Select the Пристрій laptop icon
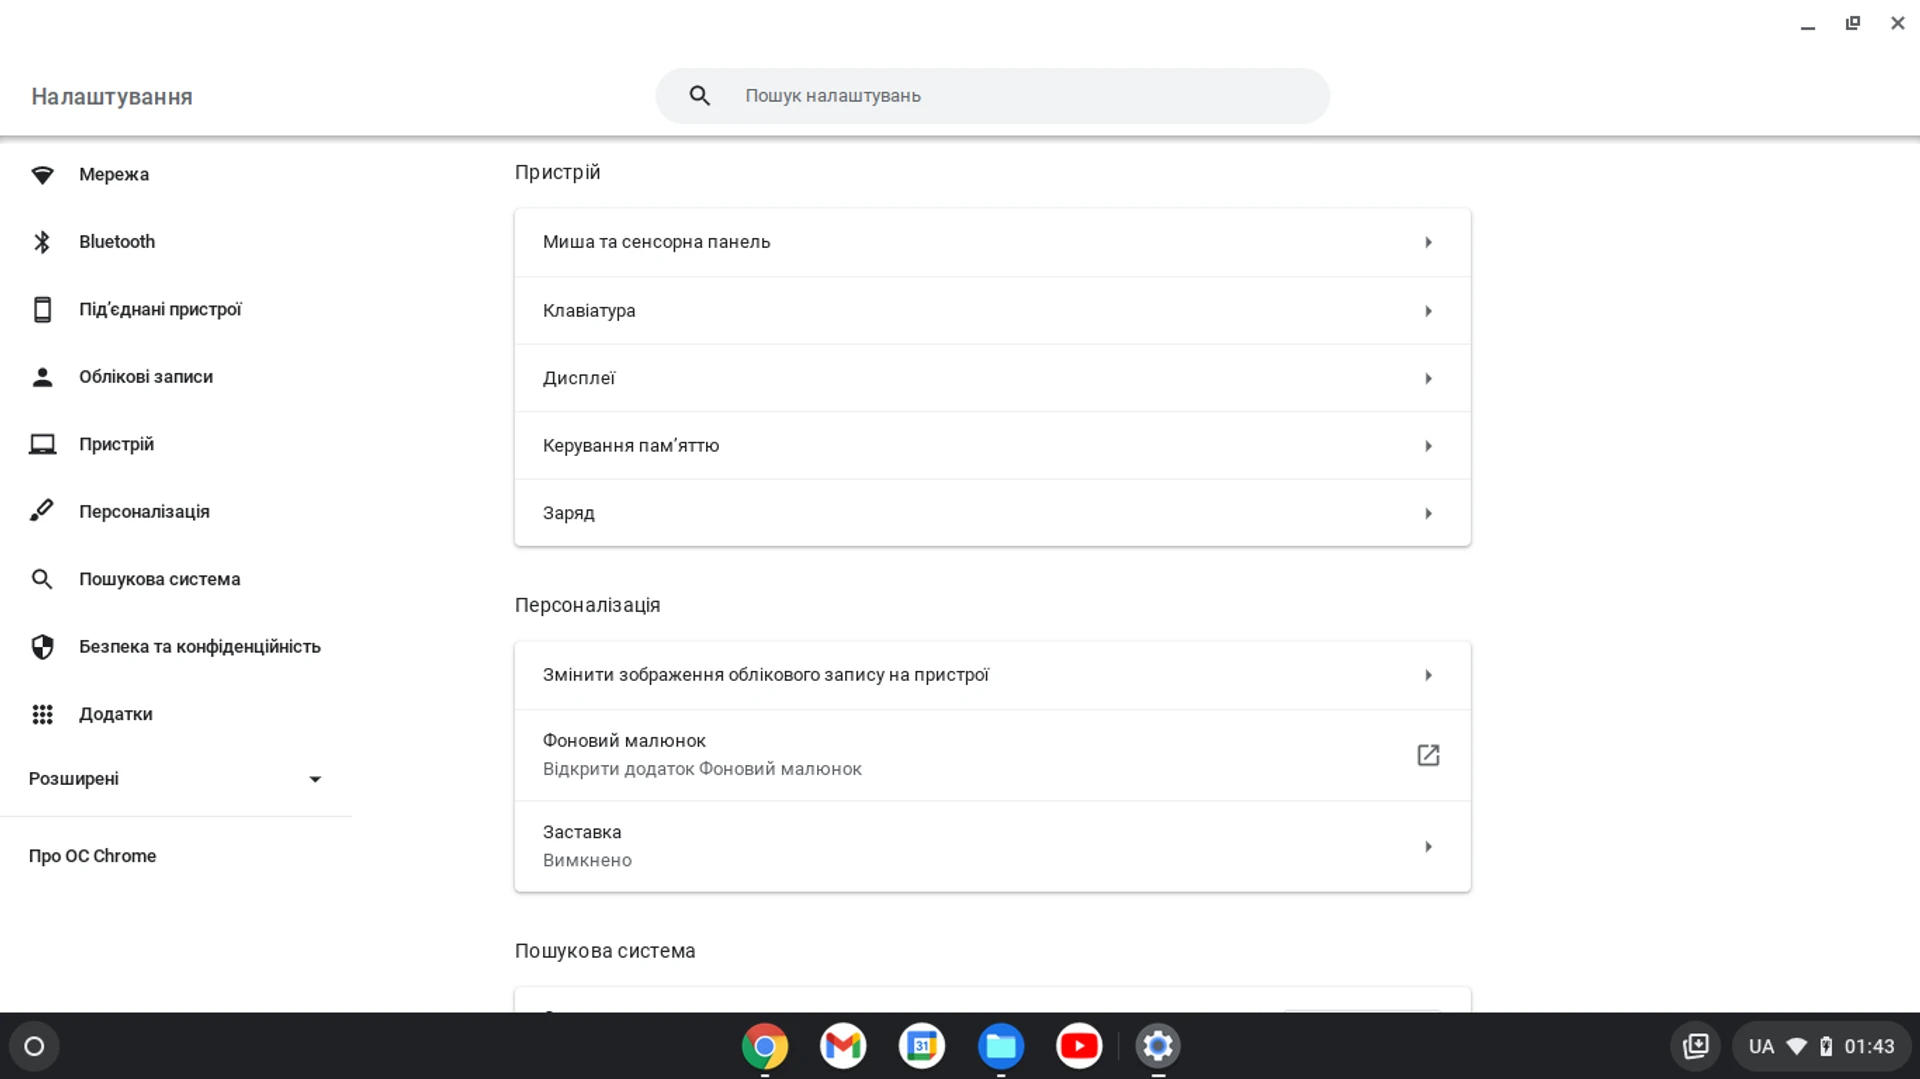The height and width of the screenshot is (1079, 1920). point(43,444)
